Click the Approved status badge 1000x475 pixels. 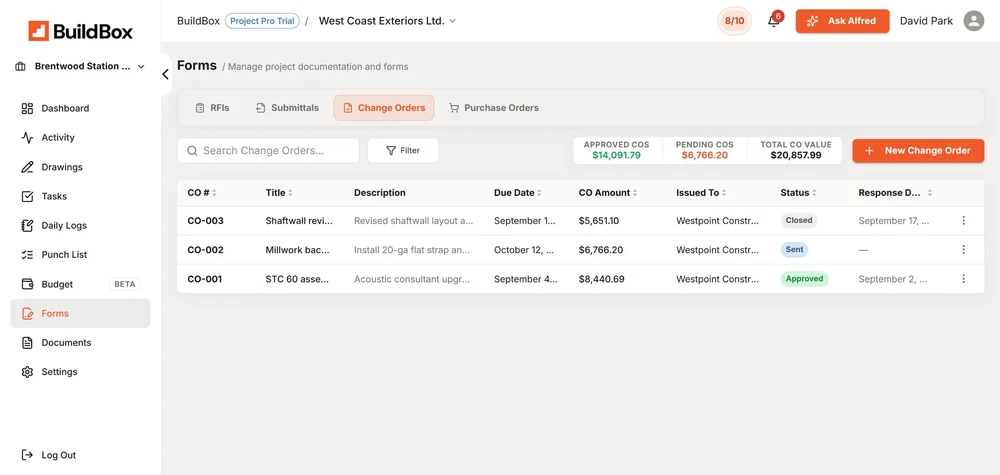(804, 279)
